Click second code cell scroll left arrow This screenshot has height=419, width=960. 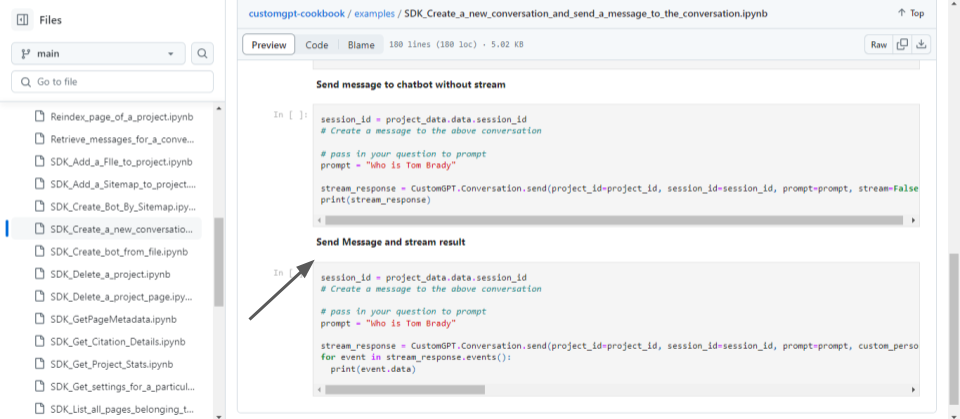[x=318, y=389]
